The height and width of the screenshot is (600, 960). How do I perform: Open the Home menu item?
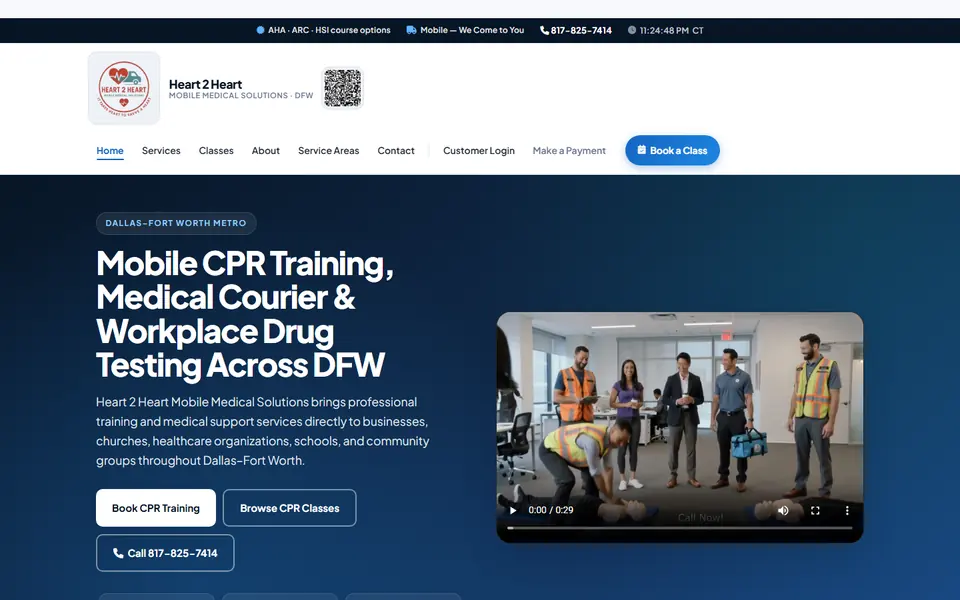[x=110, y=151]
